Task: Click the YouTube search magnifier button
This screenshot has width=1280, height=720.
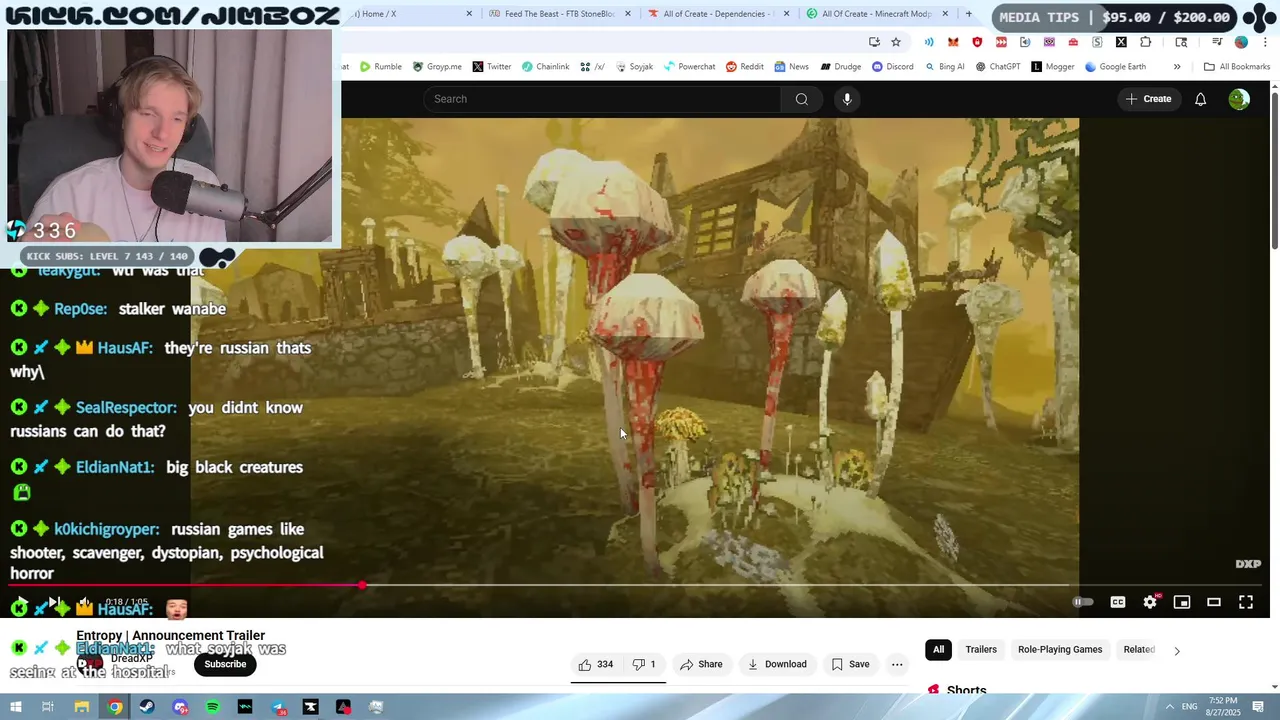Action: pos(801,99)
